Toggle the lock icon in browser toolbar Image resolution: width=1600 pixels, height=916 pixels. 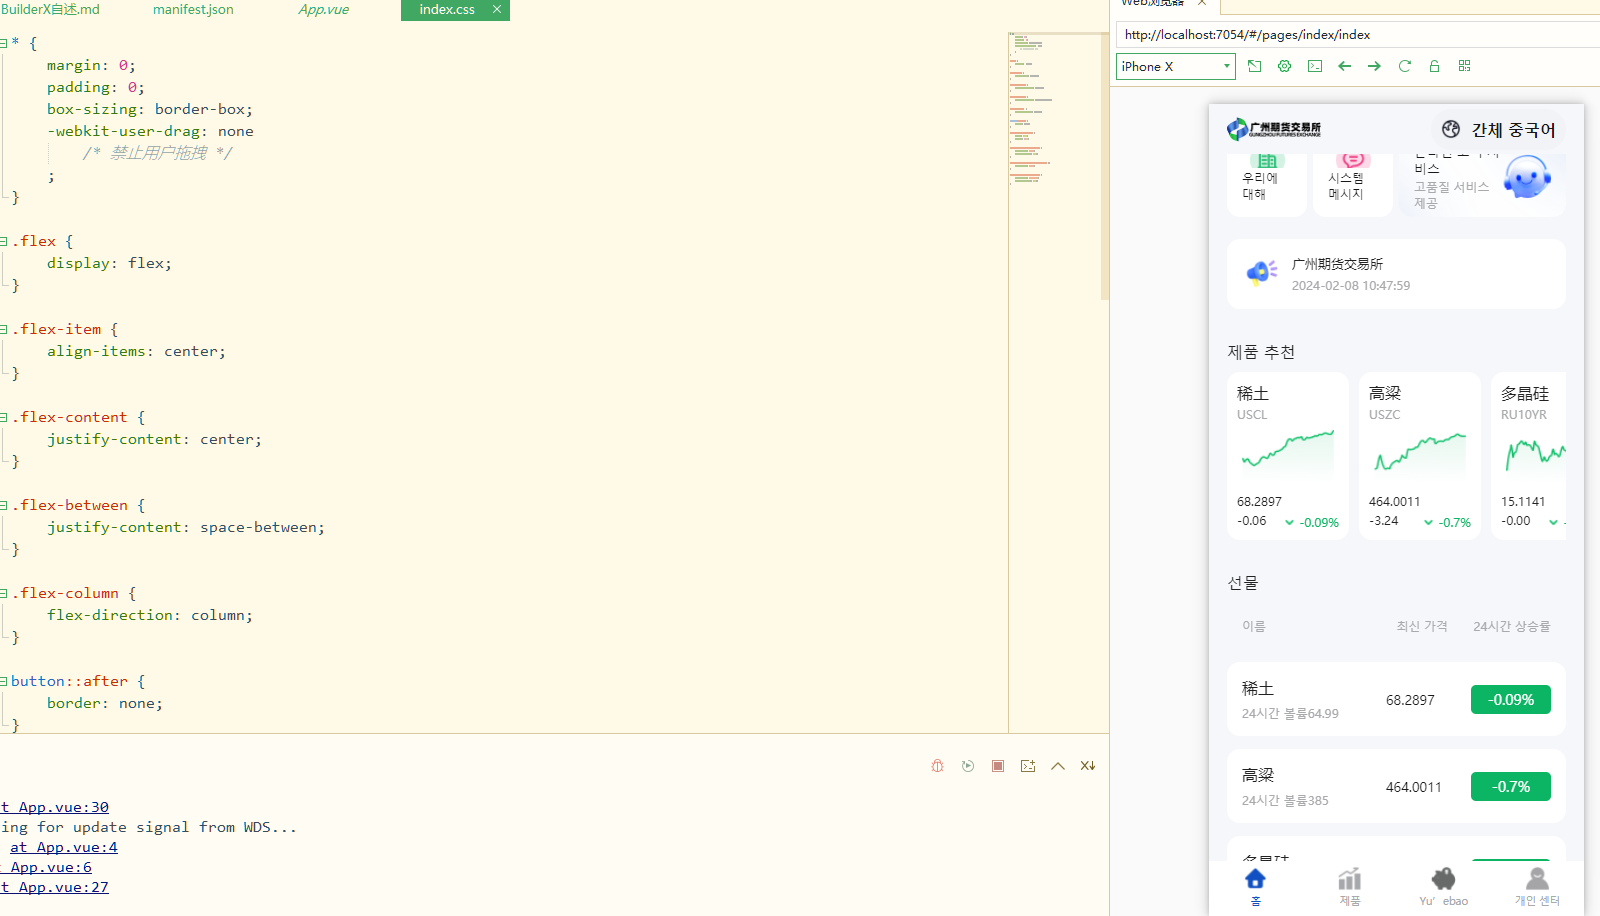coord(1434,66)
